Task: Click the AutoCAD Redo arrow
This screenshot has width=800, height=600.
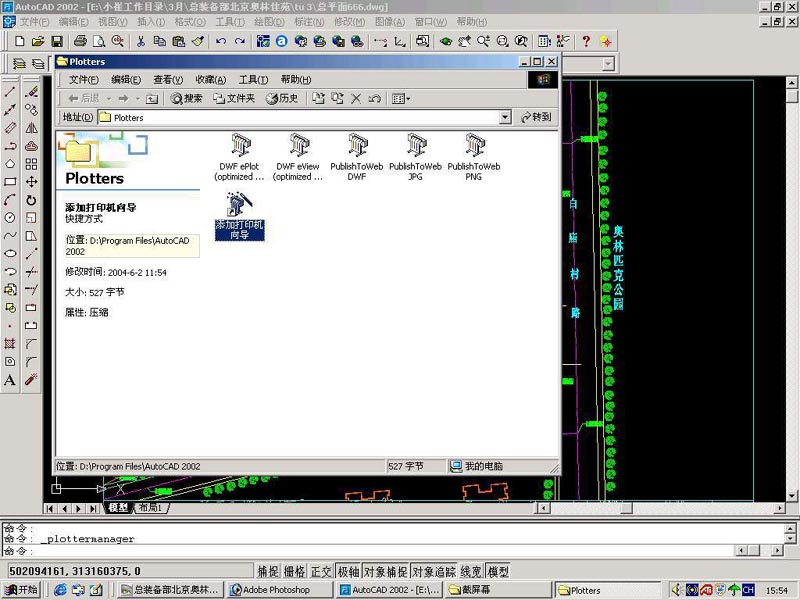Action: coord(239,41)
